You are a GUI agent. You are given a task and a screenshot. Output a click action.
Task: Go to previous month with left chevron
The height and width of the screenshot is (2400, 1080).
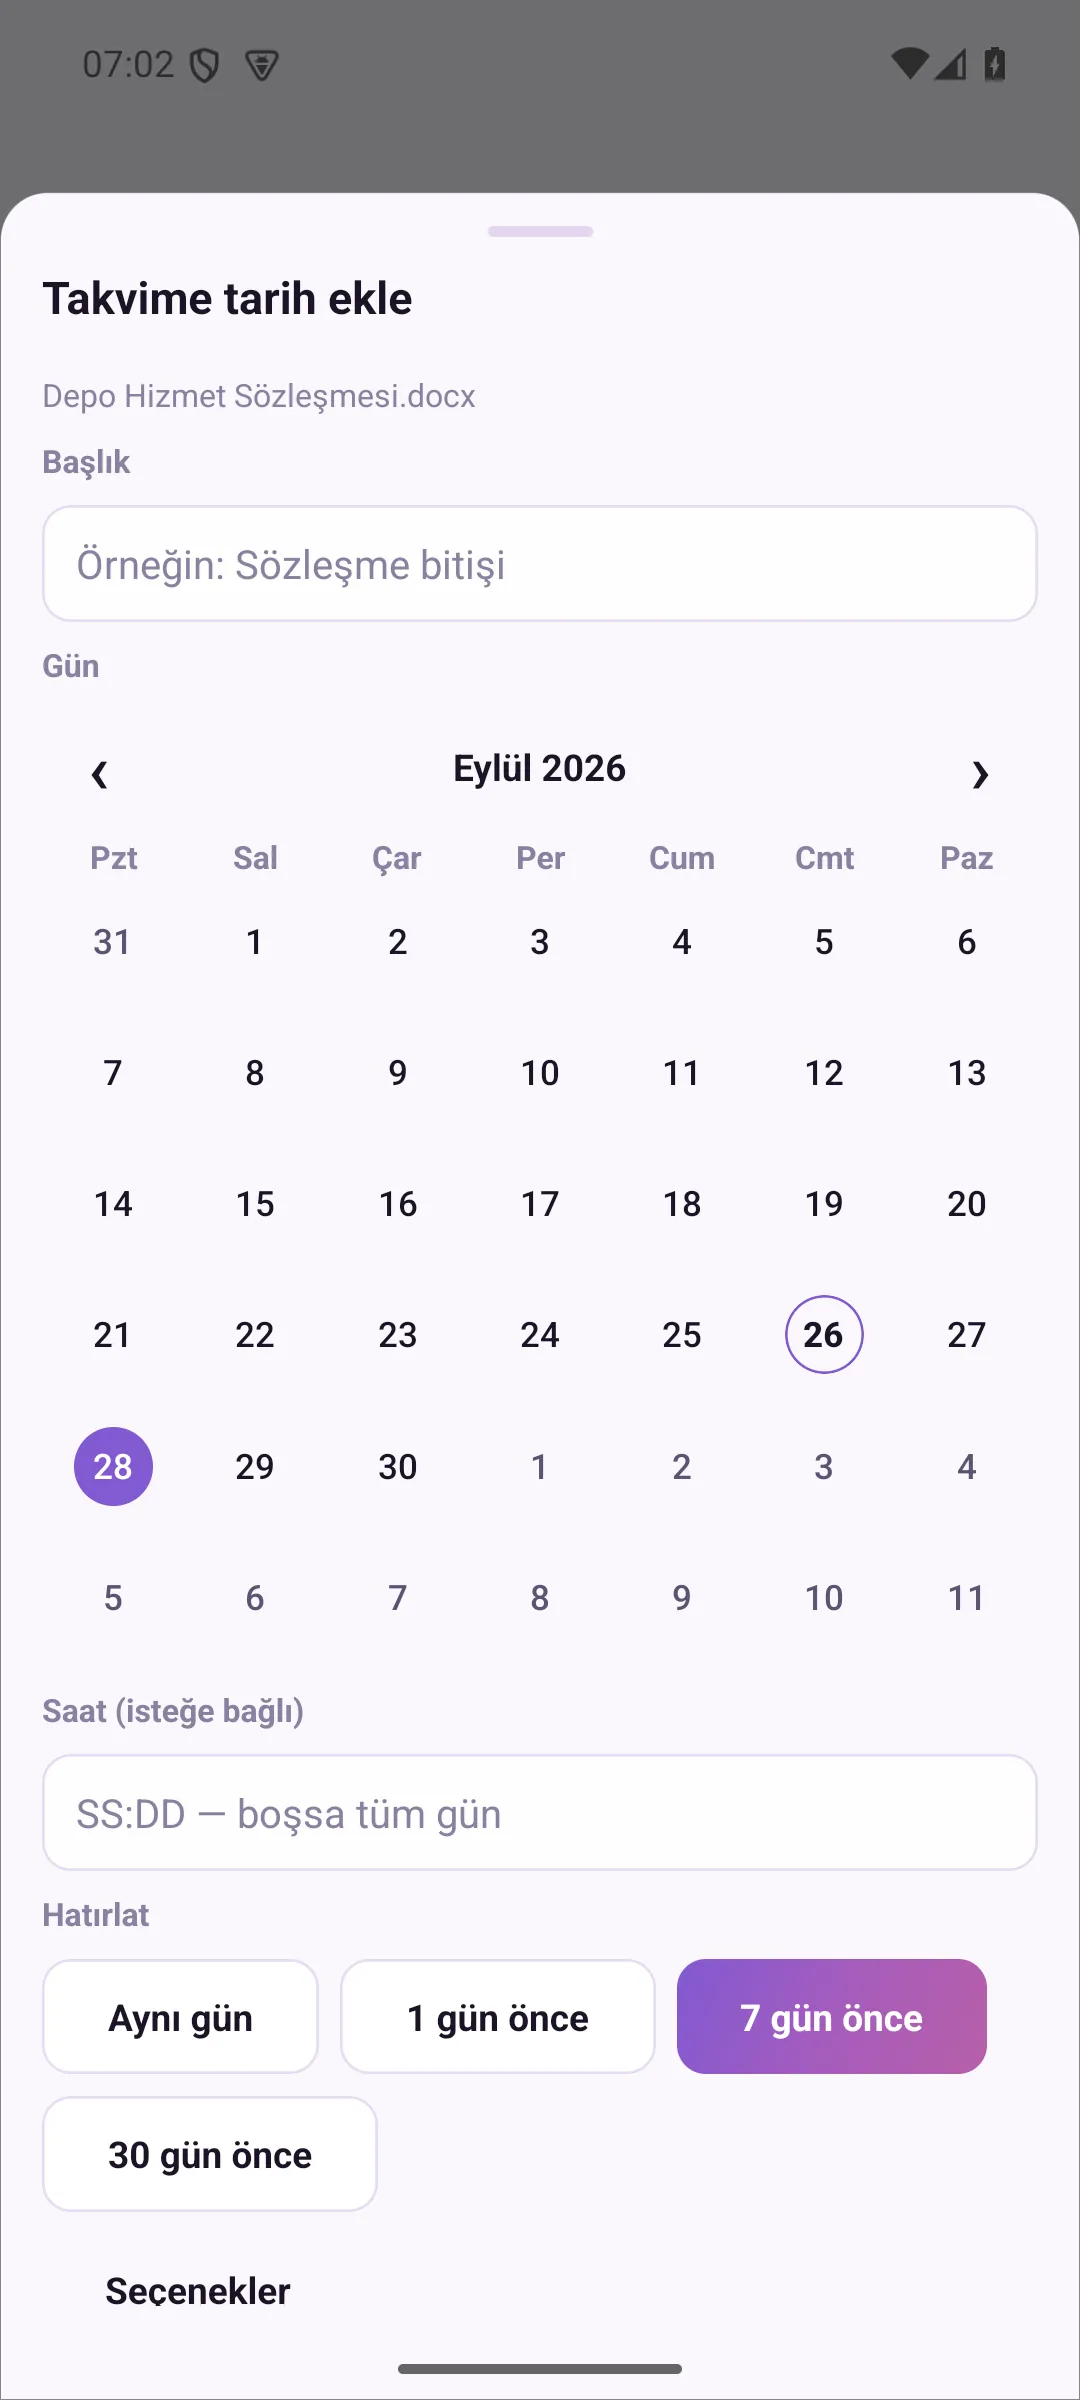coord(99,774)
